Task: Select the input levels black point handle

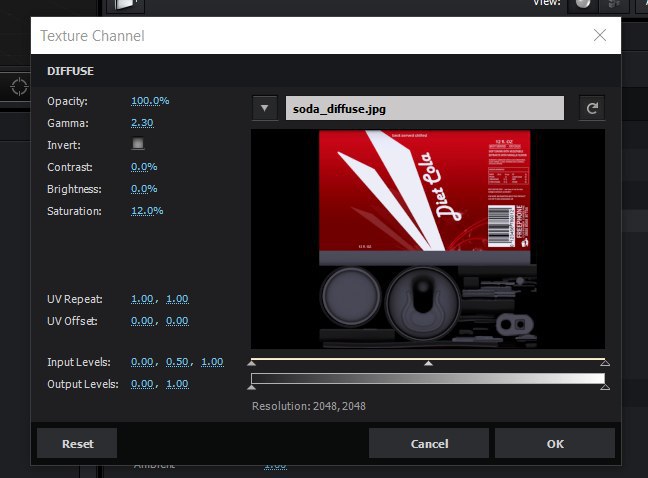Action: coord(252,363)
